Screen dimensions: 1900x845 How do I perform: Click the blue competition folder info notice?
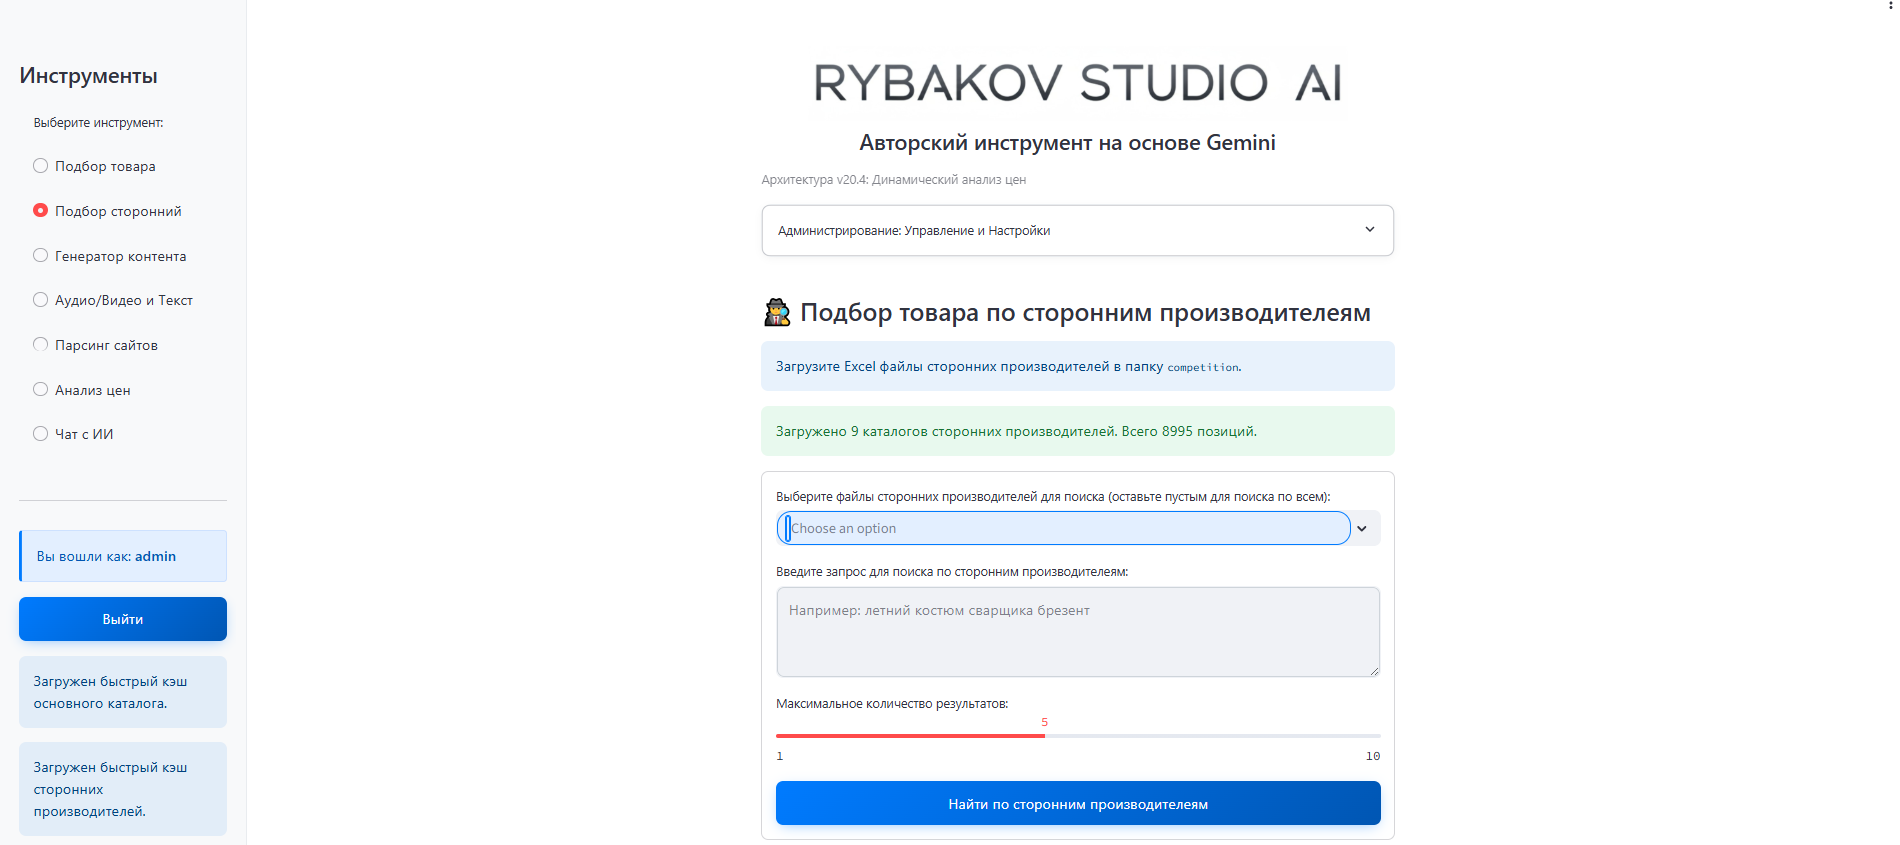point(1077,367)
